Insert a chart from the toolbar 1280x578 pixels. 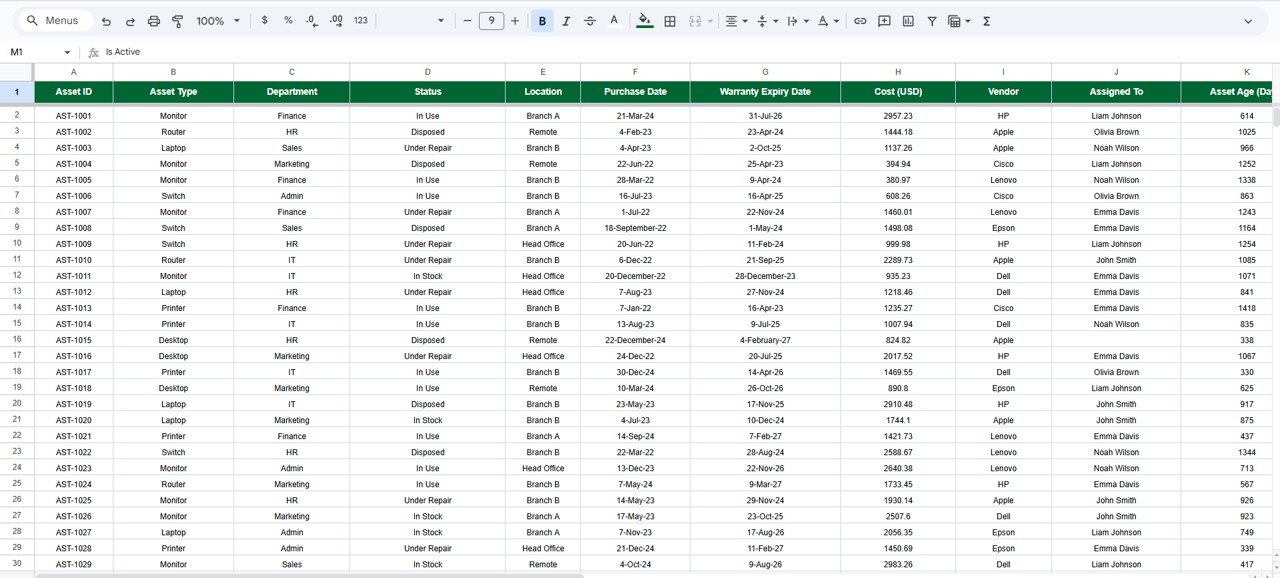(908, 21)
